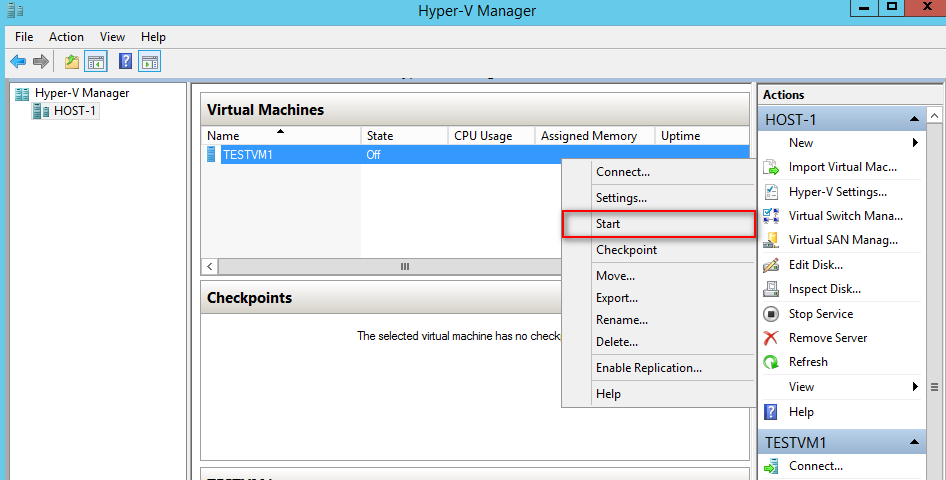Click the Connect icon under TESTVM1 actions
This screenshot has height=480, width=946.
pyautogui.click(x=771, y=466)
